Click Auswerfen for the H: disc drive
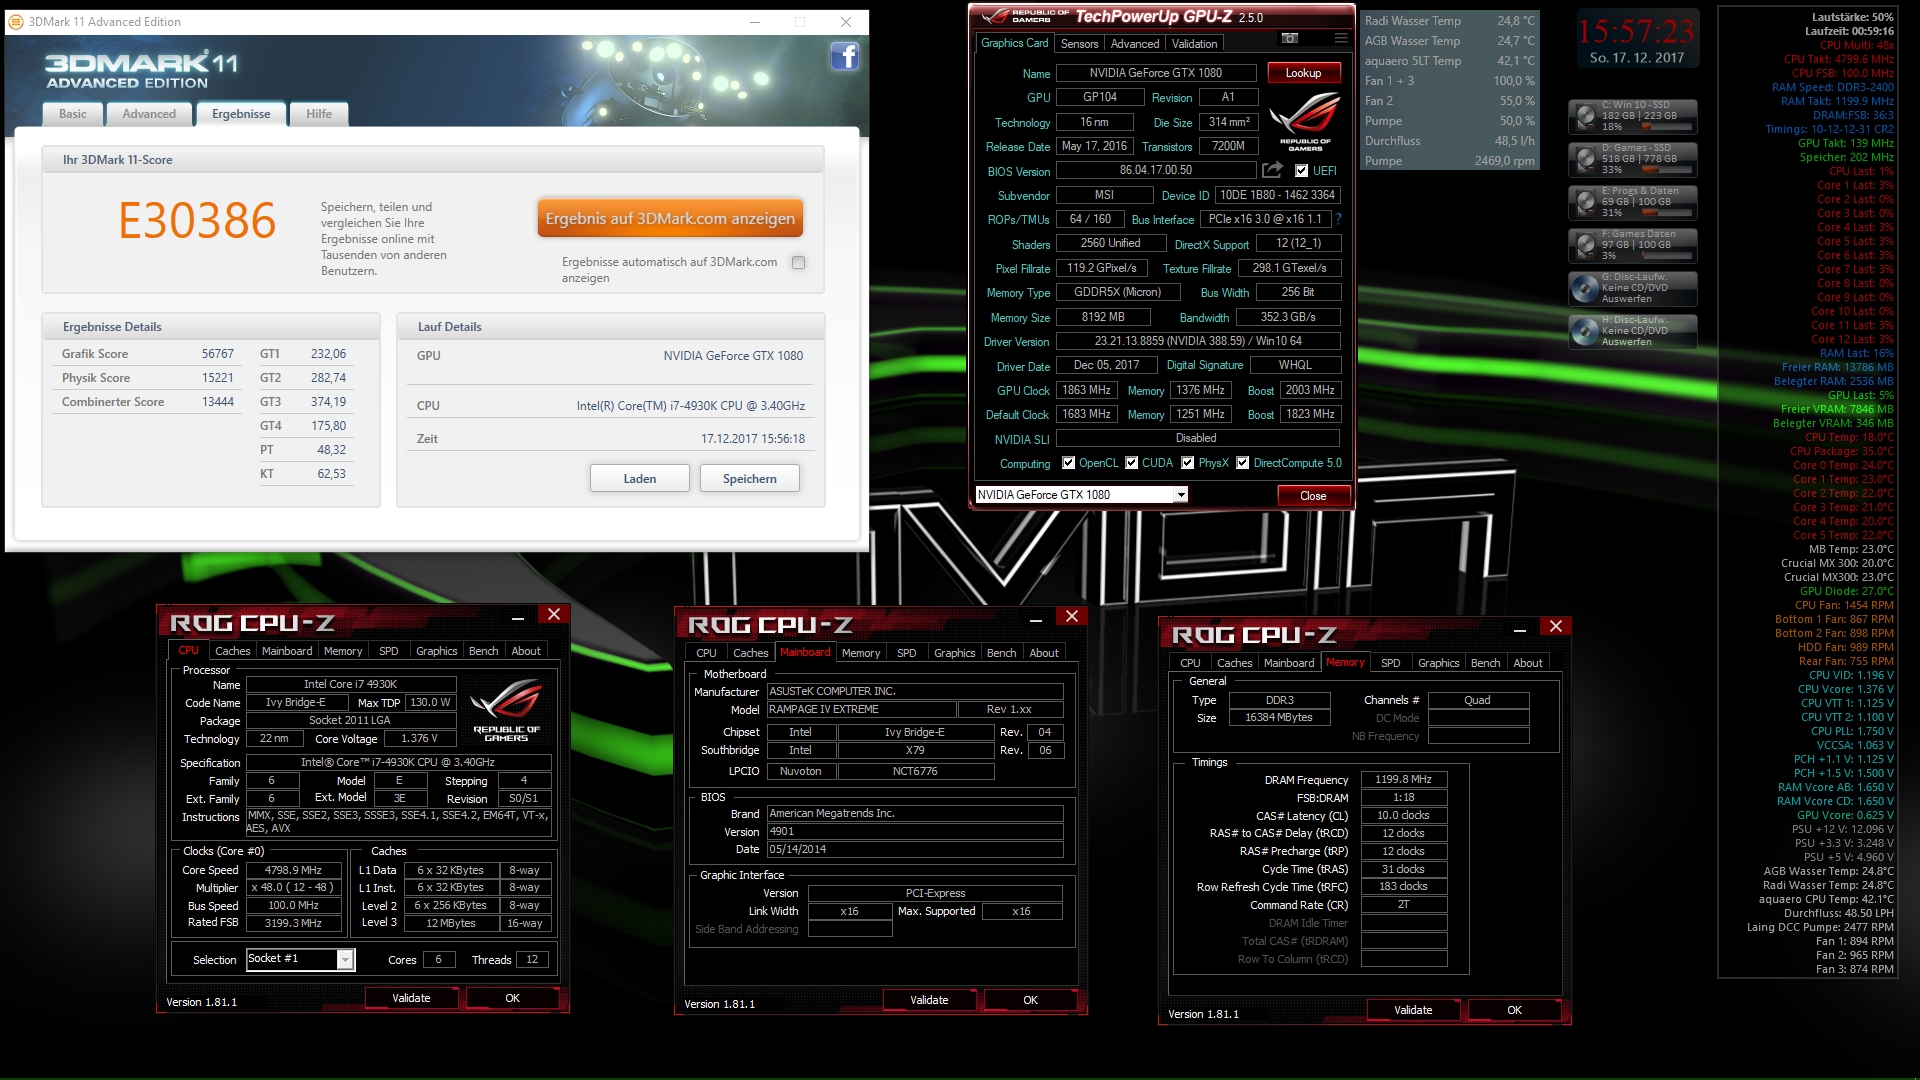This screenshot has width=1920, height=1080. (1626, 342)
